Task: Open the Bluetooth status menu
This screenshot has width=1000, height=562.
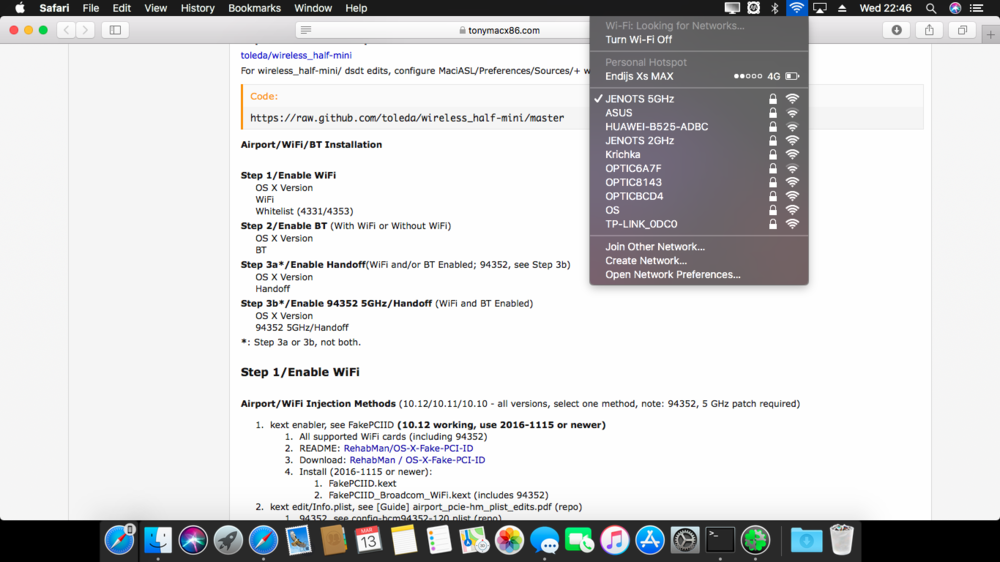Action: click(x=774, y=8)
